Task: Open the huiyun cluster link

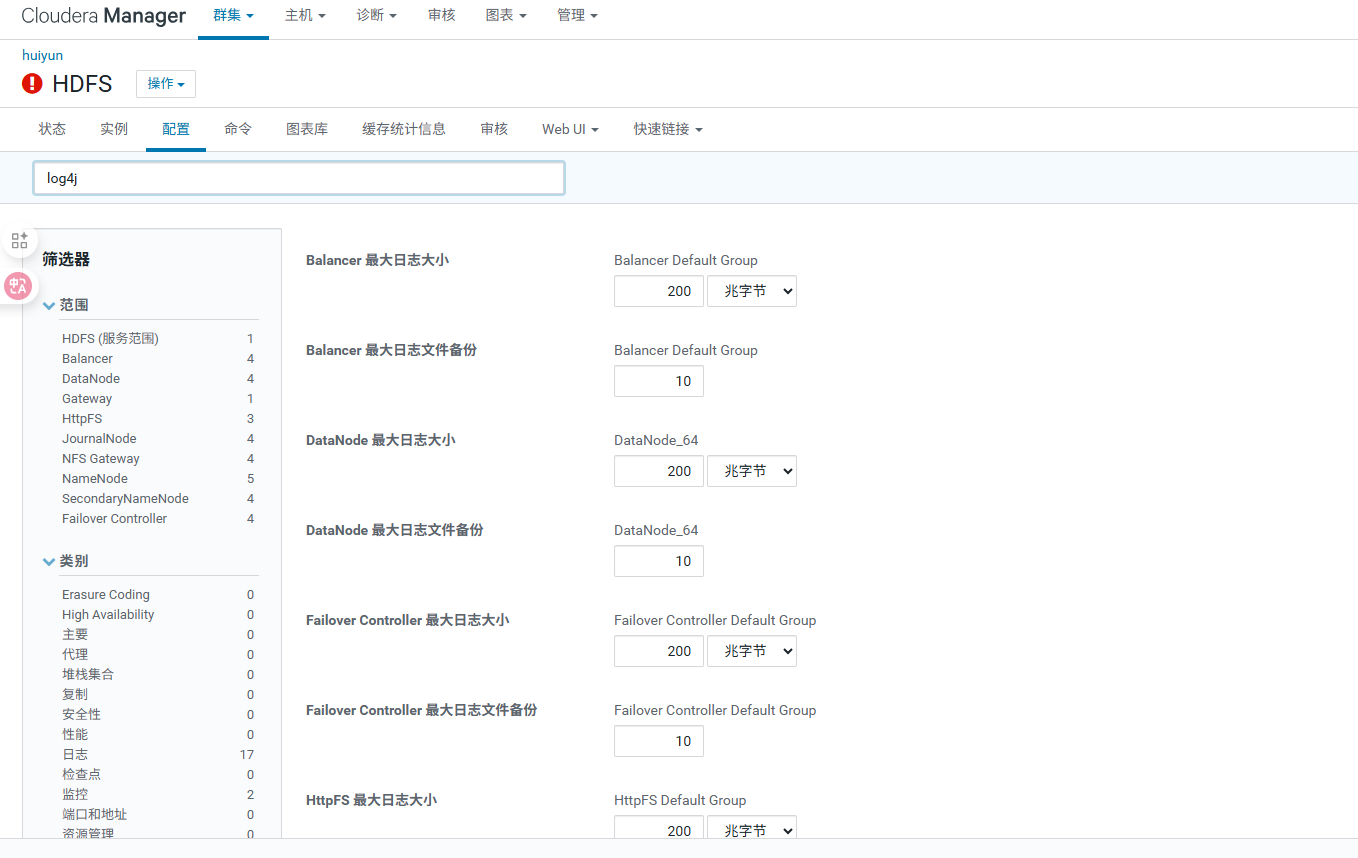Action: coord(42,55)
